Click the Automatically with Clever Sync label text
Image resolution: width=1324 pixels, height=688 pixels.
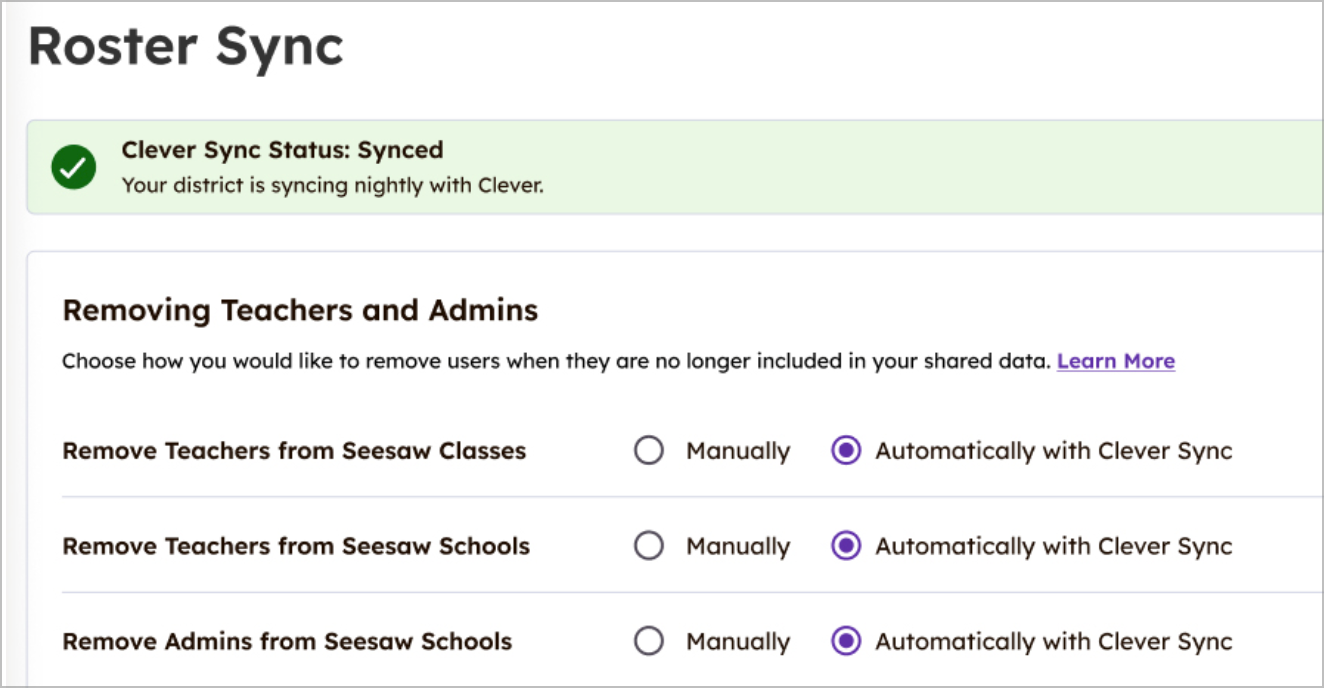pyautogui.click(x=1053, y=450)
